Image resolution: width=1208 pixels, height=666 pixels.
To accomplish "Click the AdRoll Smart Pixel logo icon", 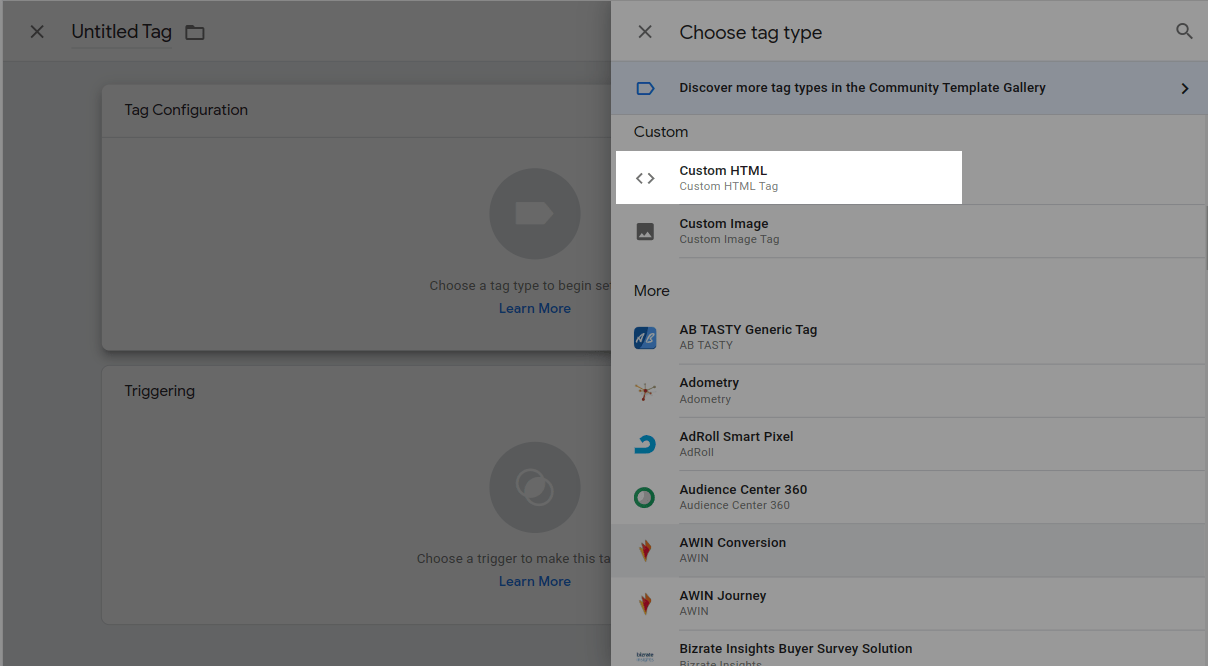I will [645, 444].
